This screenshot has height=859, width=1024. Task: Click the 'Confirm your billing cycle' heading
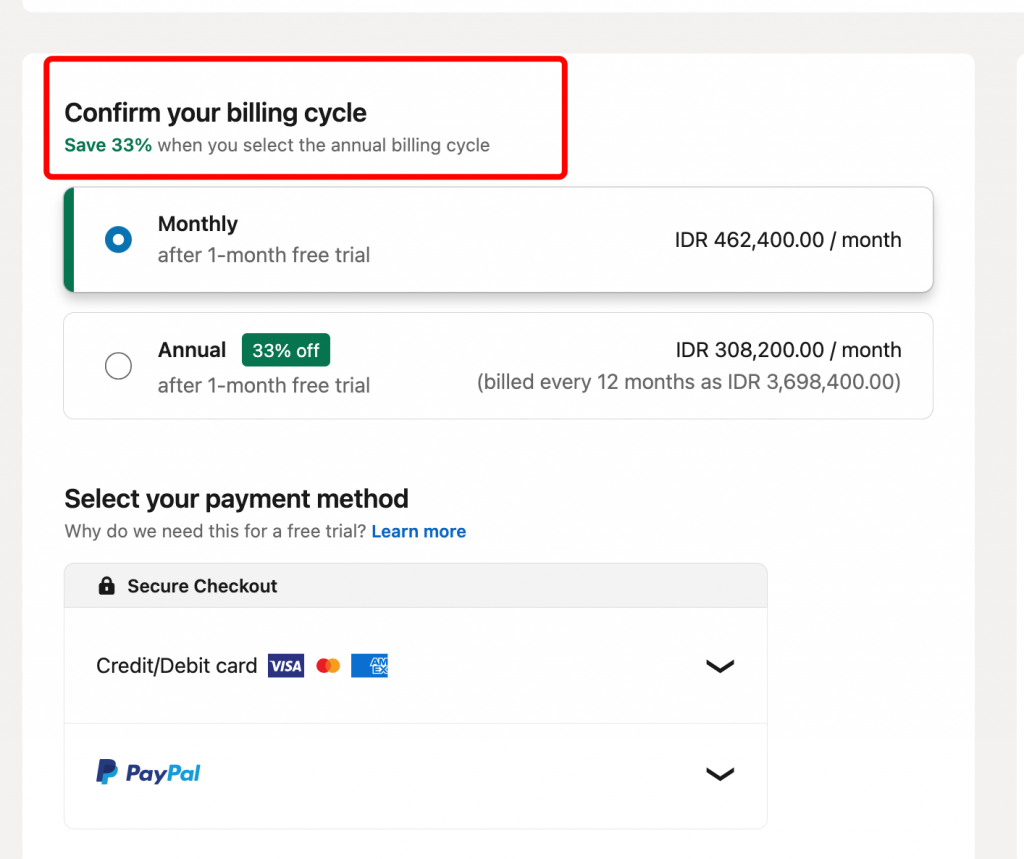(215, 112)
